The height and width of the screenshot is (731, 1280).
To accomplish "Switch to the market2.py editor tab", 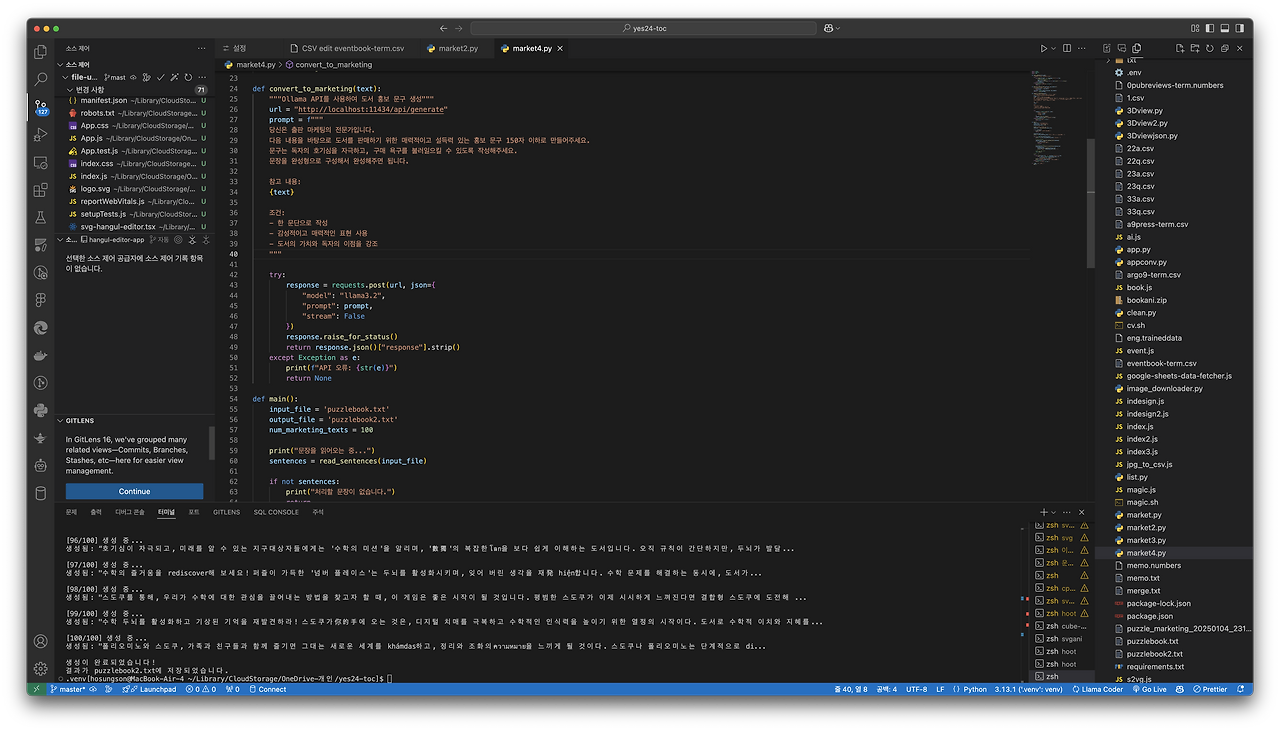I will [x=457, y=48].
